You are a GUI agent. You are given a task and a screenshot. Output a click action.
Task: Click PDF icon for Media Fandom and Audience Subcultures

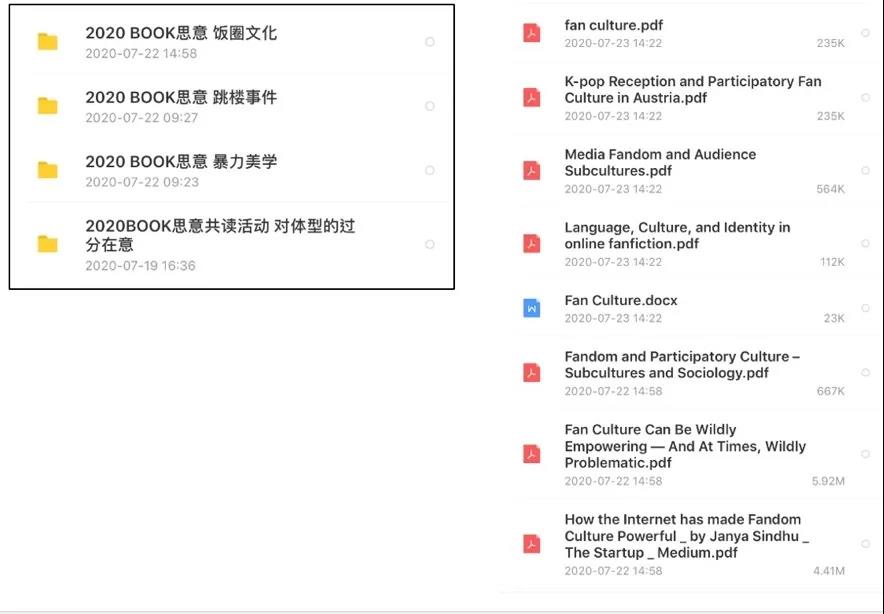(x=531, y=171)
